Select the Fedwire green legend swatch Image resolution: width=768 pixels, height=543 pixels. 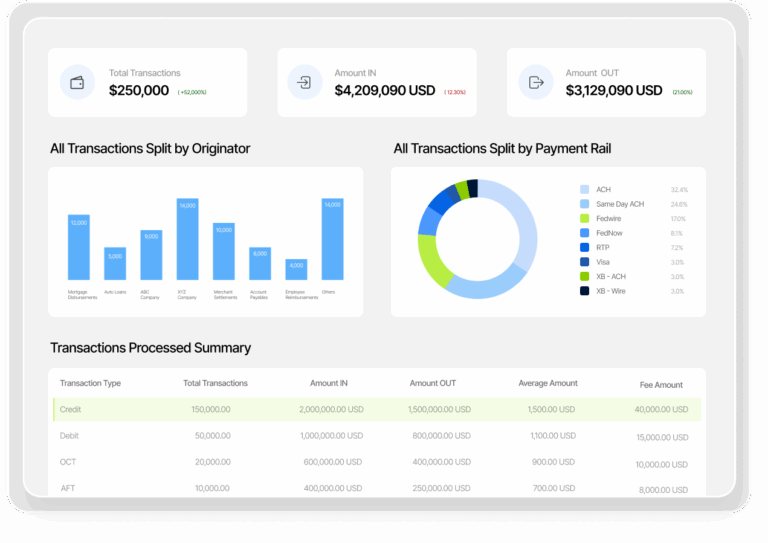(x=584, y=218)
